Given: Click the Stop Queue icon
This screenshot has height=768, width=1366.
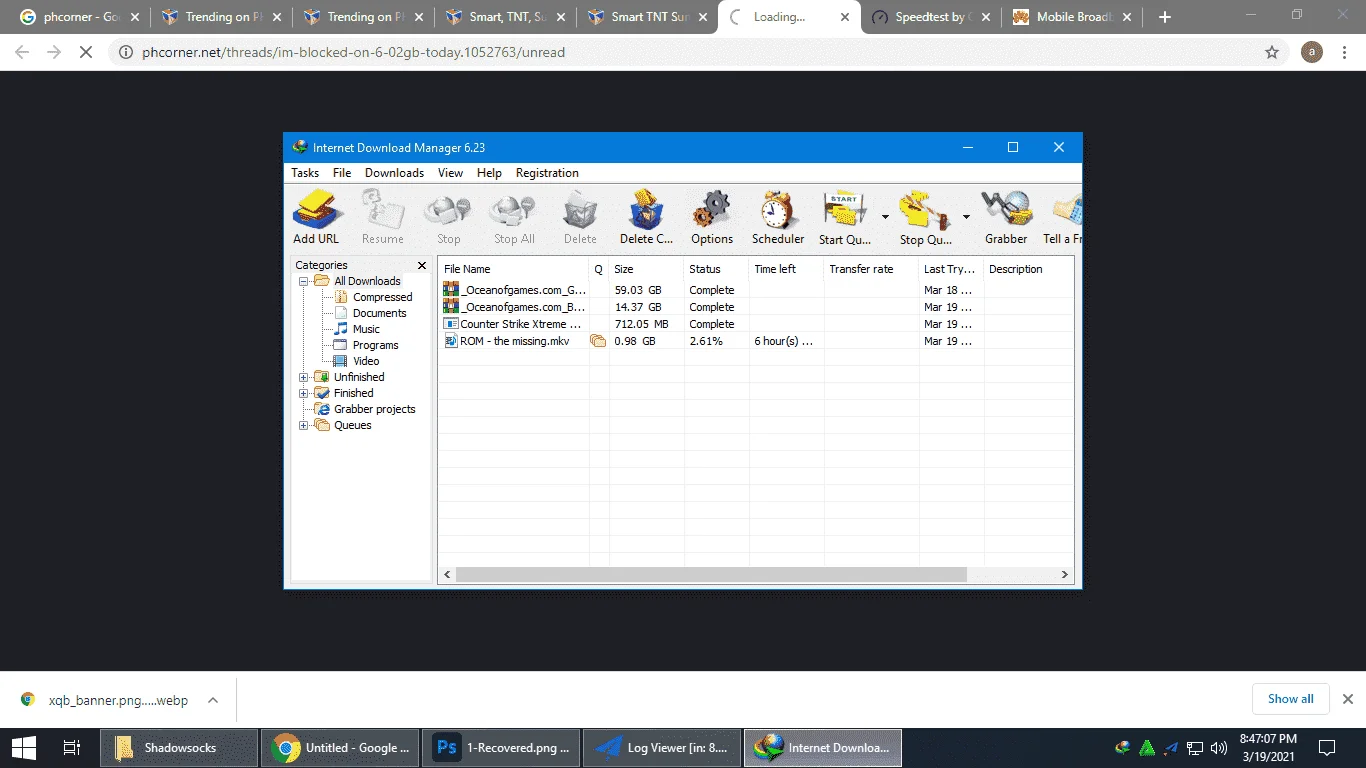Looking at the screenshot, I should click(925, 218).
